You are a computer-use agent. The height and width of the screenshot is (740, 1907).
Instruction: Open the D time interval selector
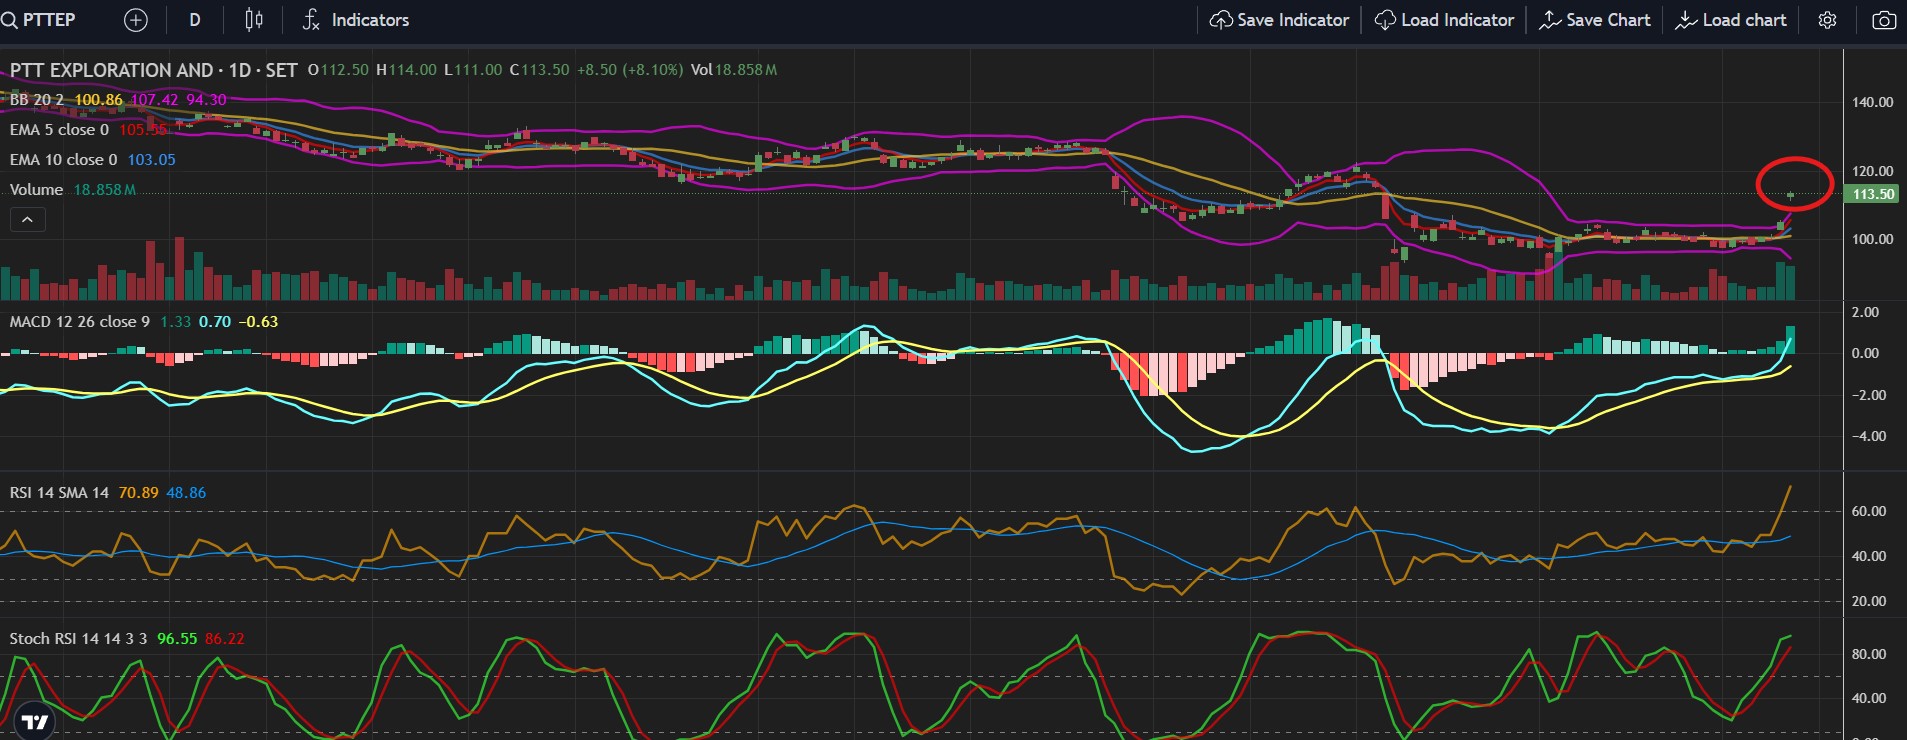point(195,20)
